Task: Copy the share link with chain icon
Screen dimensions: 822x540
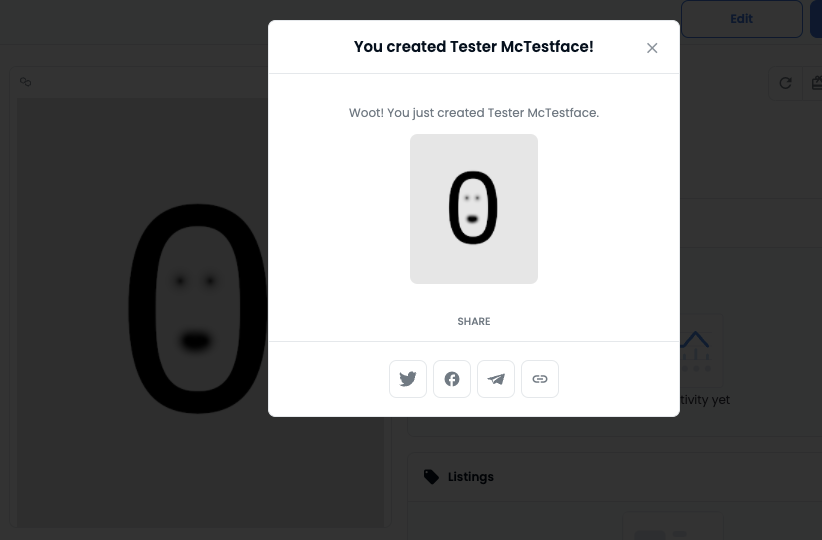Action: 540,379
